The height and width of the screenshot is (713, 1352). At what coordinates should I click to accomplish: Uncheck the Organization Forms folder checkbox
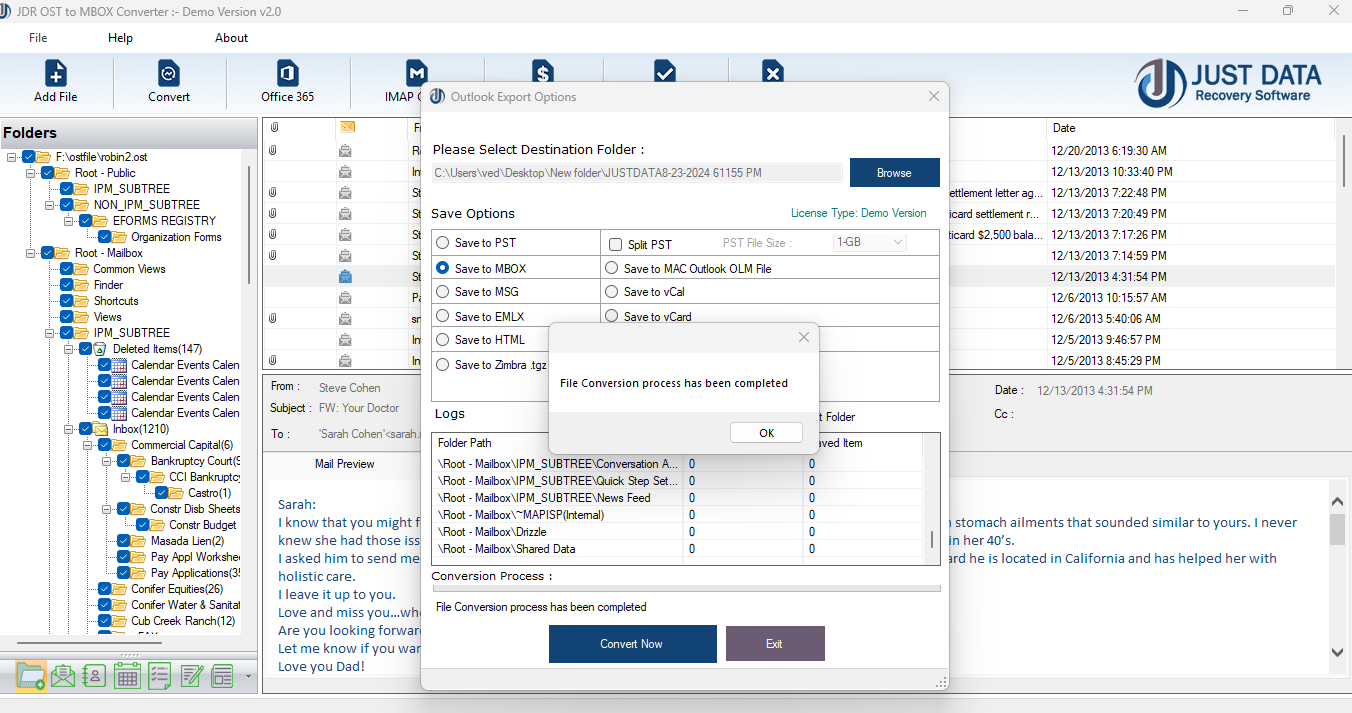(105, 237)
